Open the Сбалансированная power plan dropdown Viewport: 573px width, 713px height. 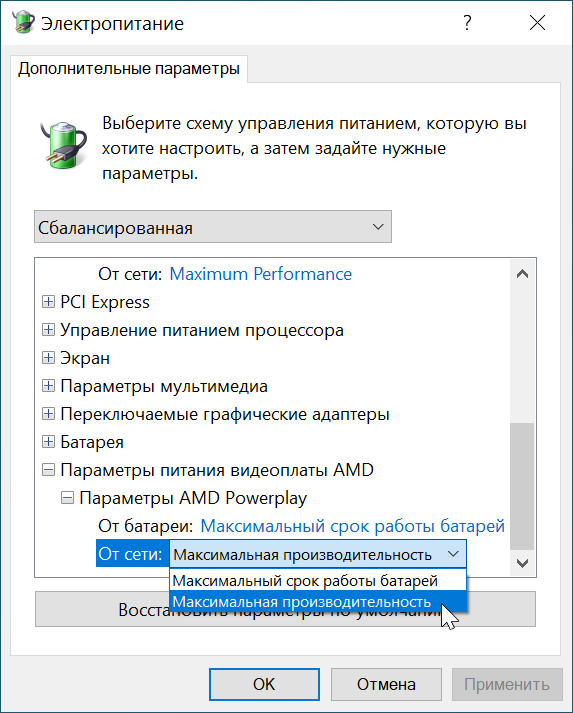[x=213, y=226]
